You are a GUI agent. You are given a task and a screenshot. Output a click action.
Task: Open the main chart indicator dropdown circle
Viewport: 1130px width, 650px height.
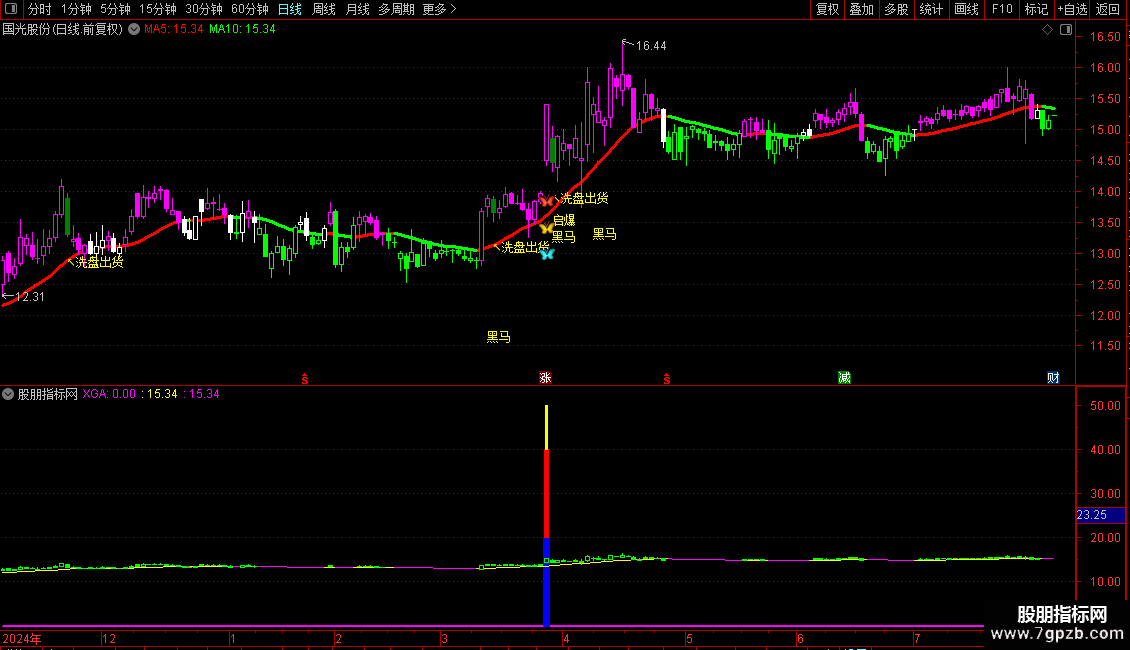134,30
